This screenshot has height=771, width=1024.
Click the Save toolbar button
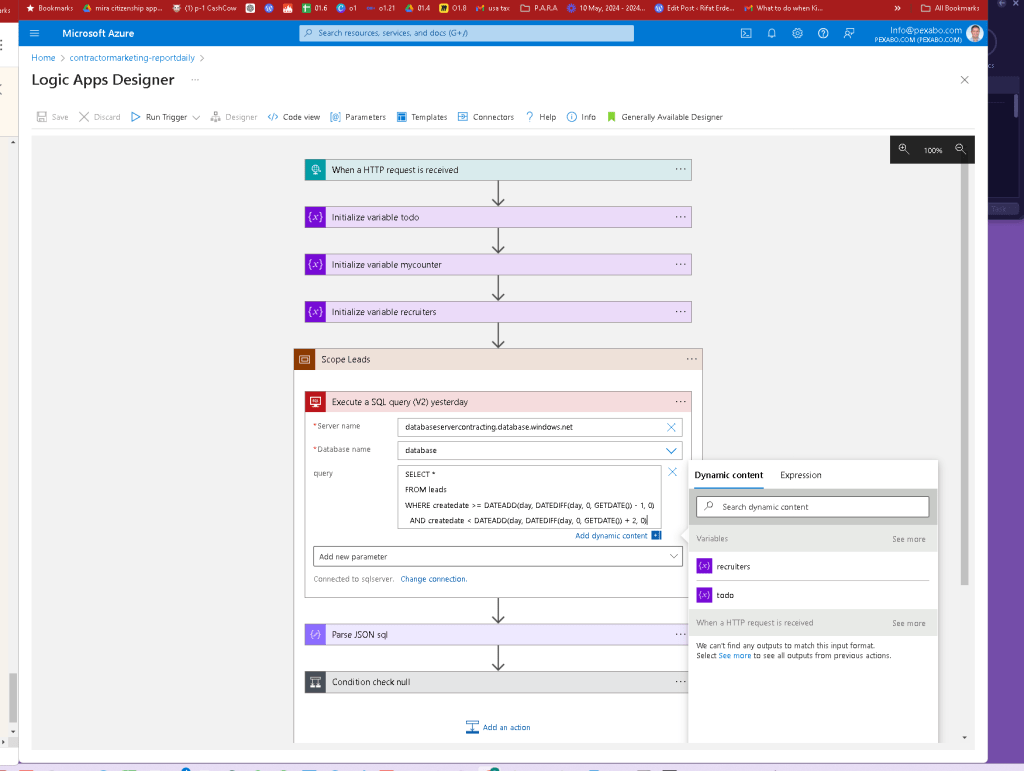point(52,117)
